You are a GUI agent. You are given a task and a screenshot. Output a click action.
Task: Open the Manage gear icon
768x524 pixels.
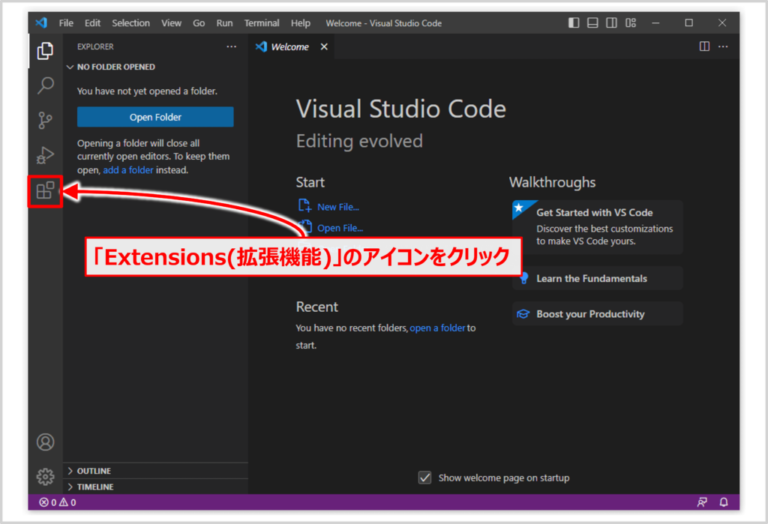click(x=45, y=476)
